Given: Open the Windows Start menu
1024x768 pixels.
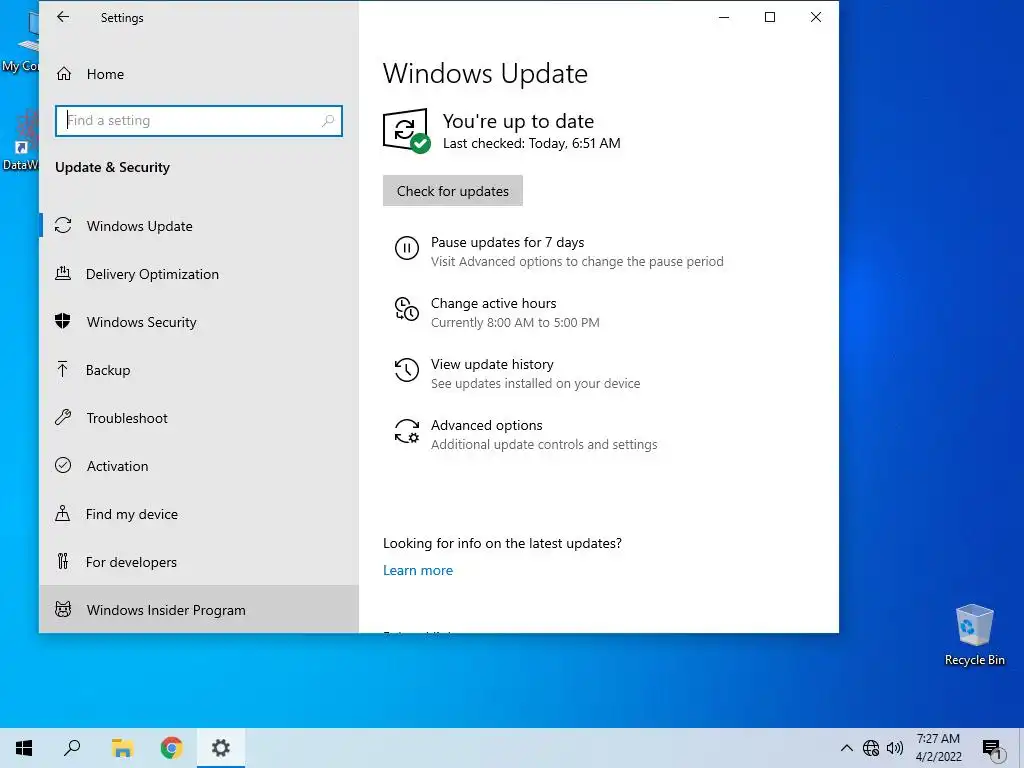Looking at the screenshot, I should (x=24, y=748).
